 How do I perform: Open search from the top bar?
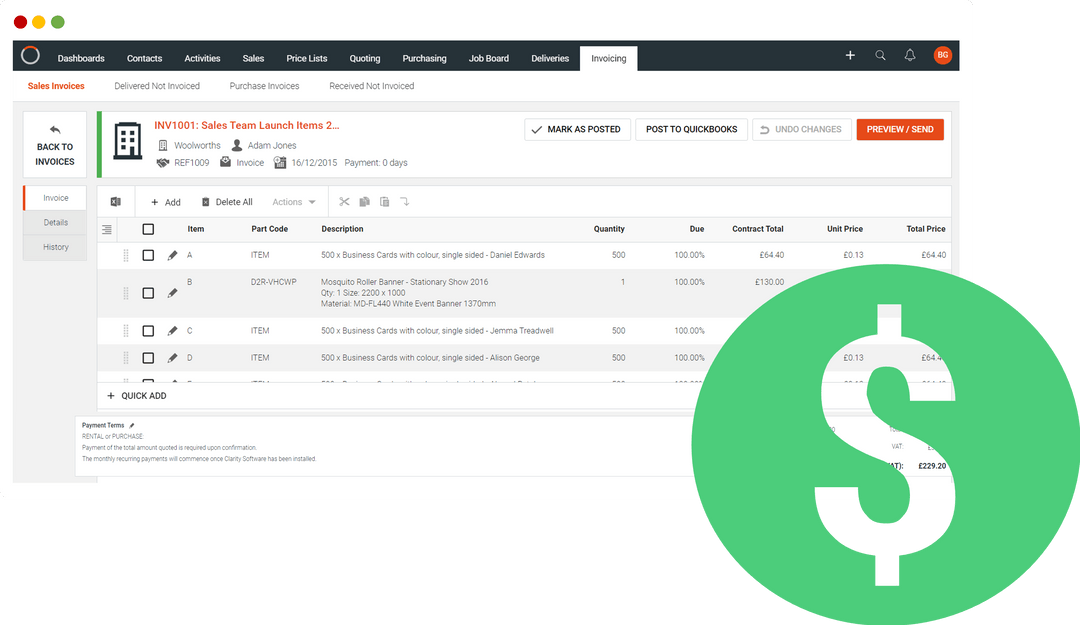pos(880,57)
